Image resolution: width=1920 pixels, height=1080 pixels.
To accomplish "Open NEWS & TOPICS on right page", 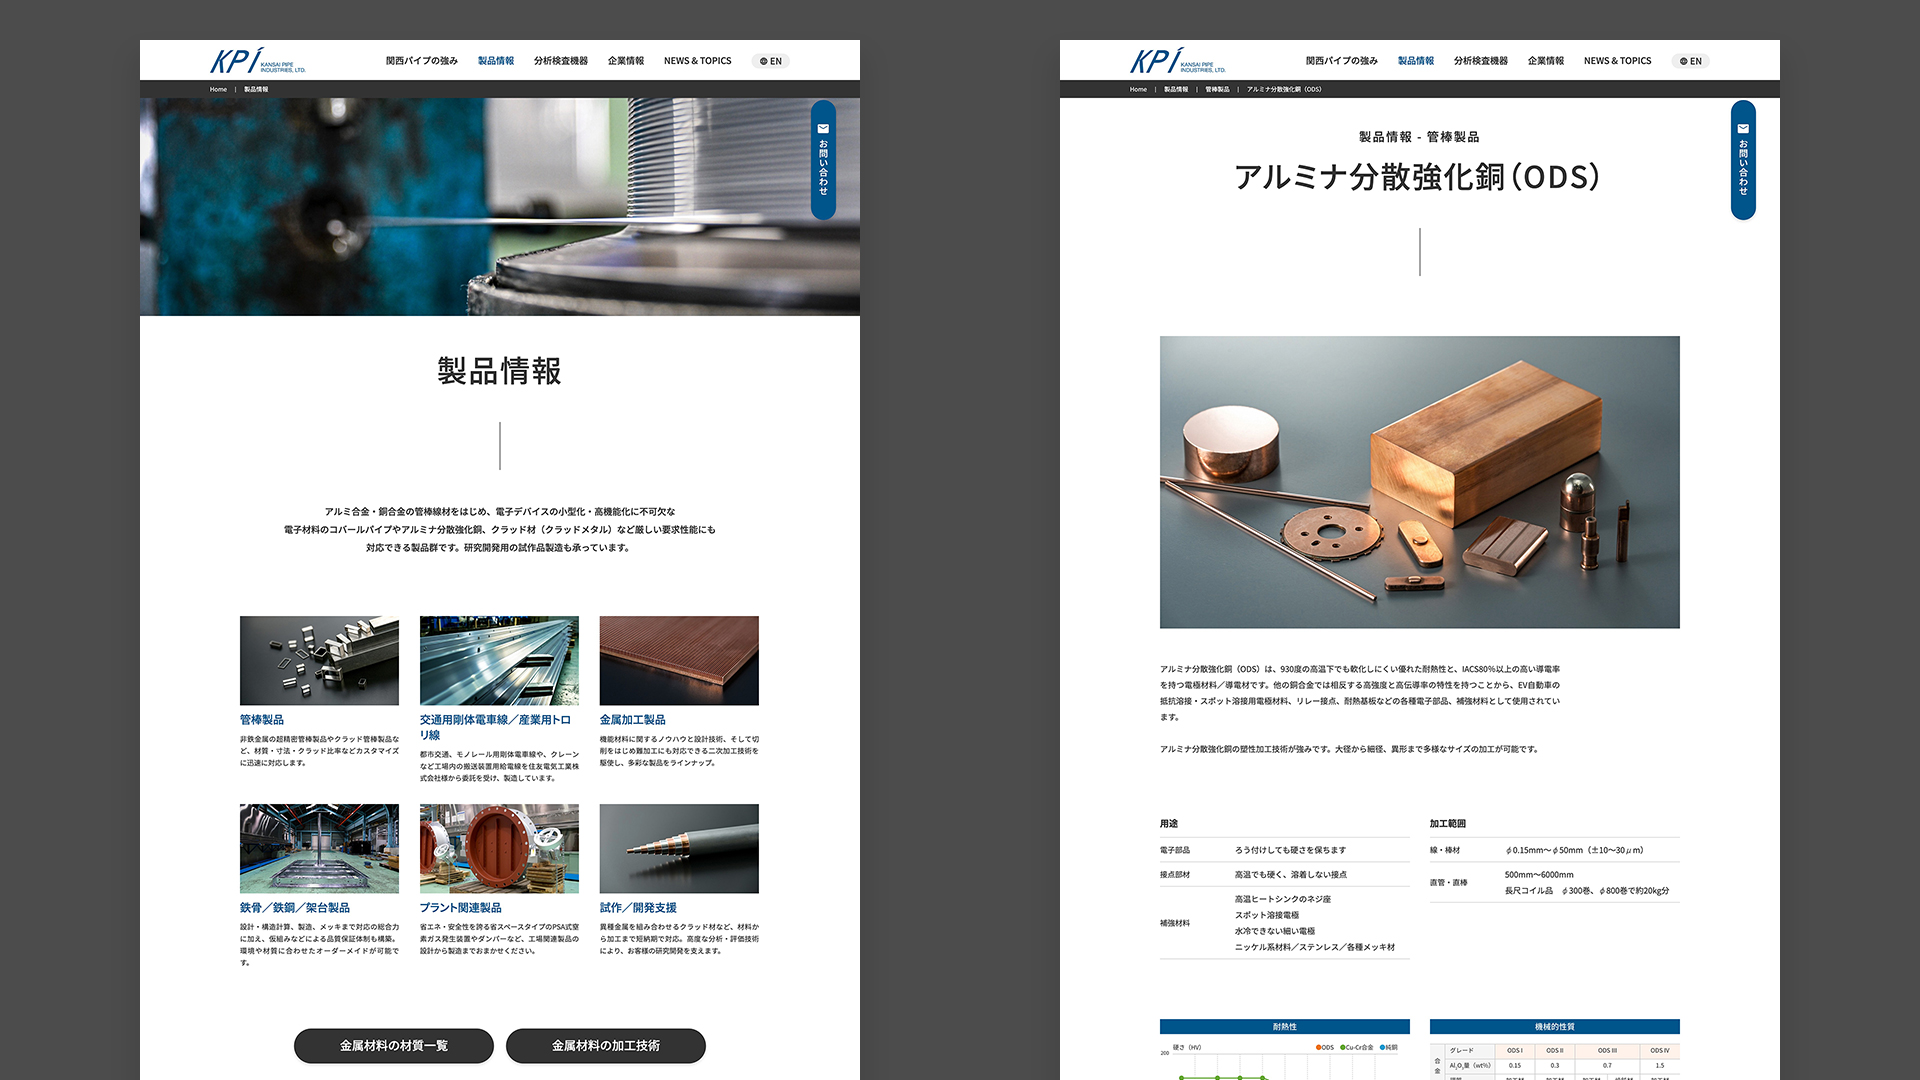I will point(1617,61).
